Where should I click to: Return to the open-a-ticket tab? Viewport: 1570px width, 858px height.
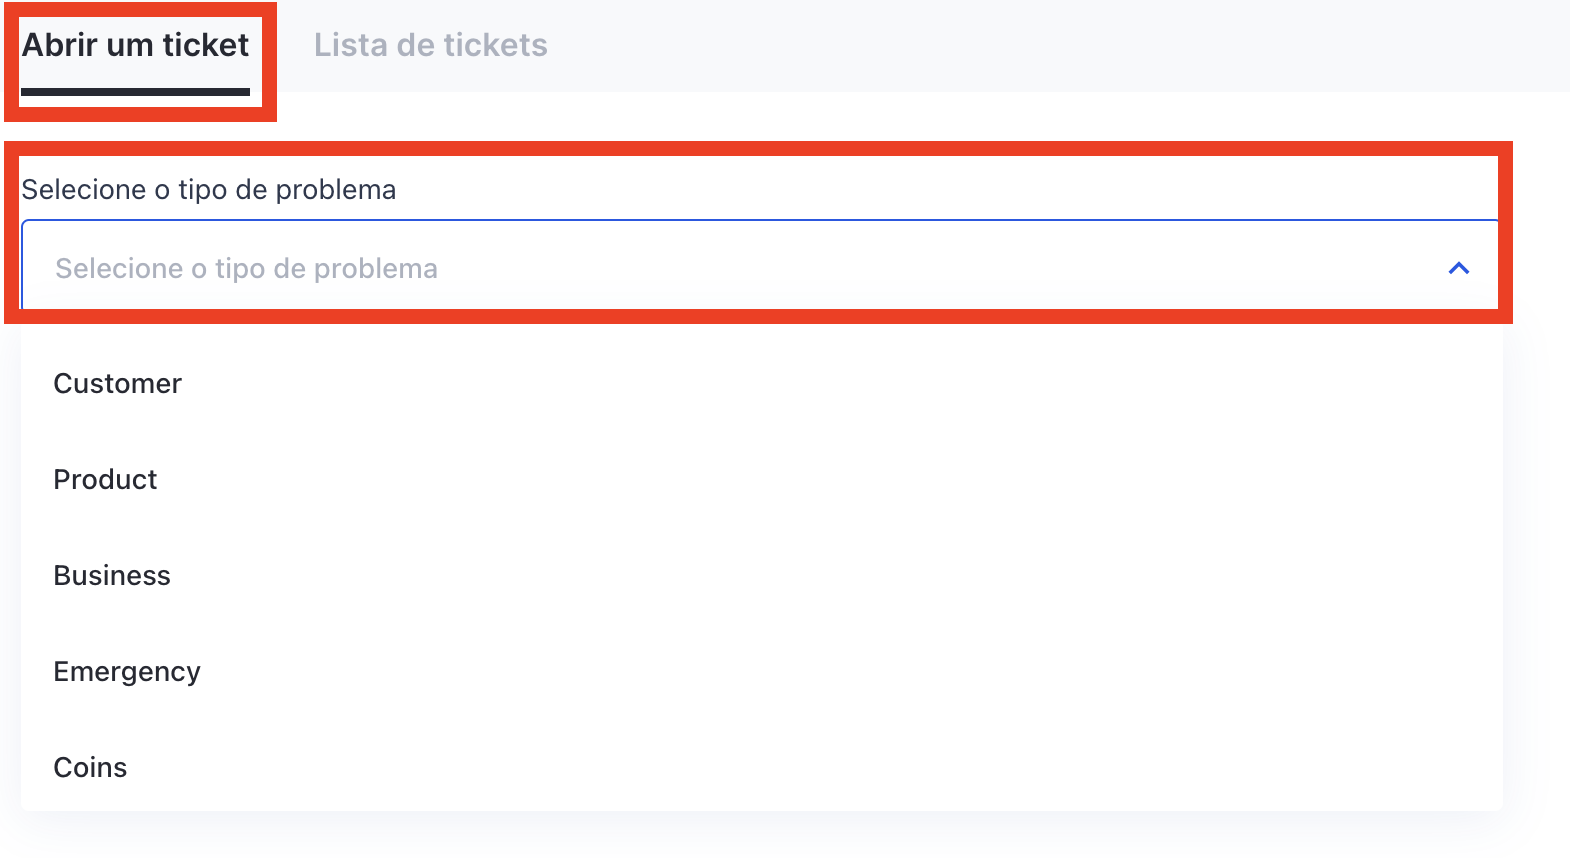(x=136, y=45)
